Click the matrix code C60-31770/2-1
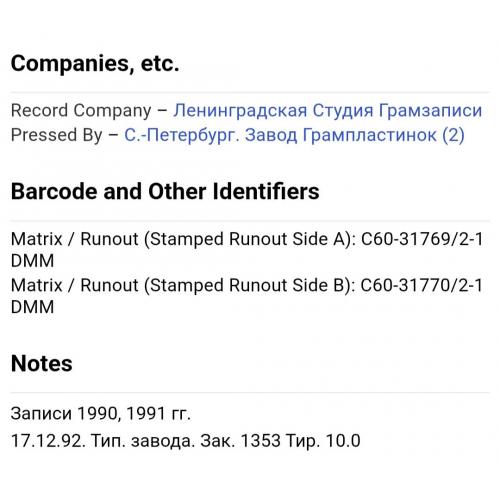 422,286
